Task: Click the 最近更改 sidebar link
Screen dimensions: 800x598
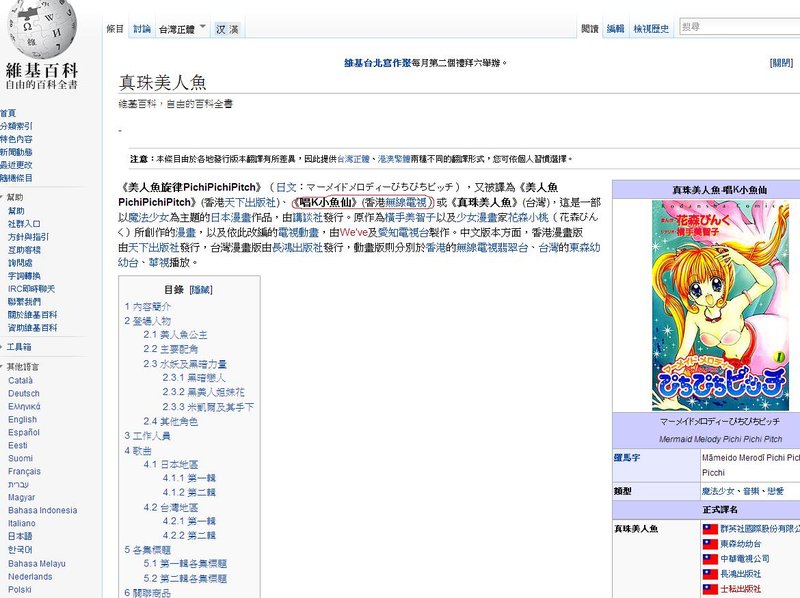Action: point(17,164)
